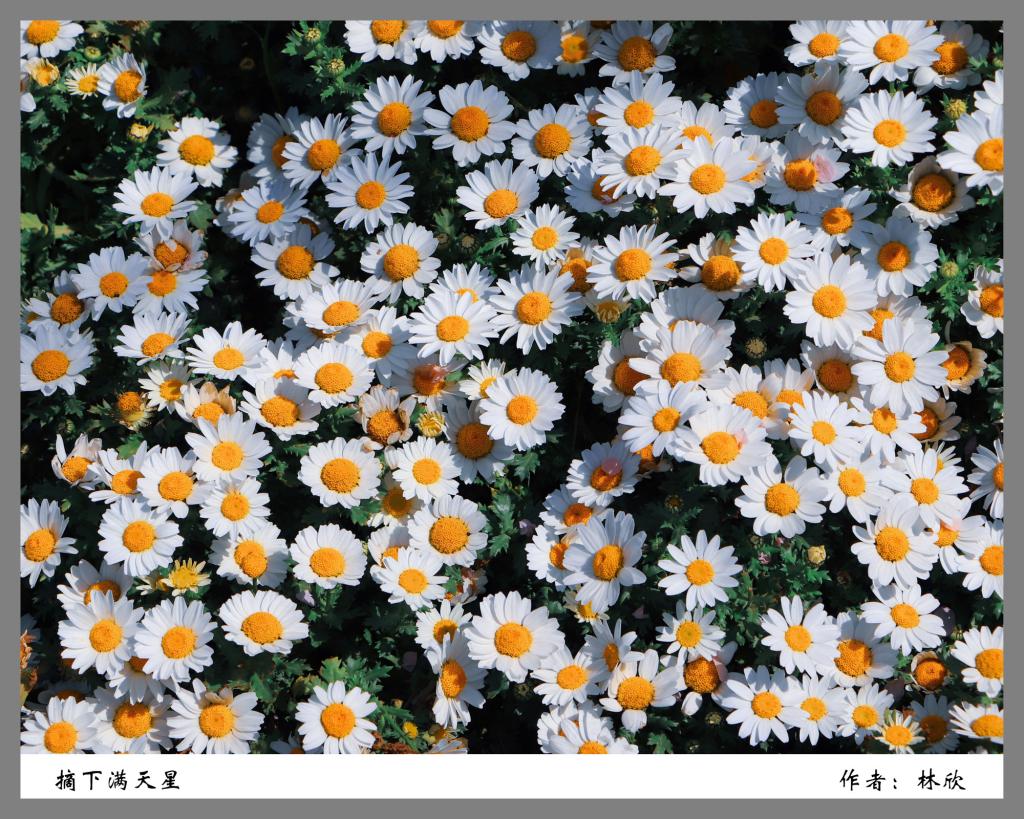This screenshot has width=1024, height=819.
Task: Click the center of the daisy photo
Action: pos(511,387)
